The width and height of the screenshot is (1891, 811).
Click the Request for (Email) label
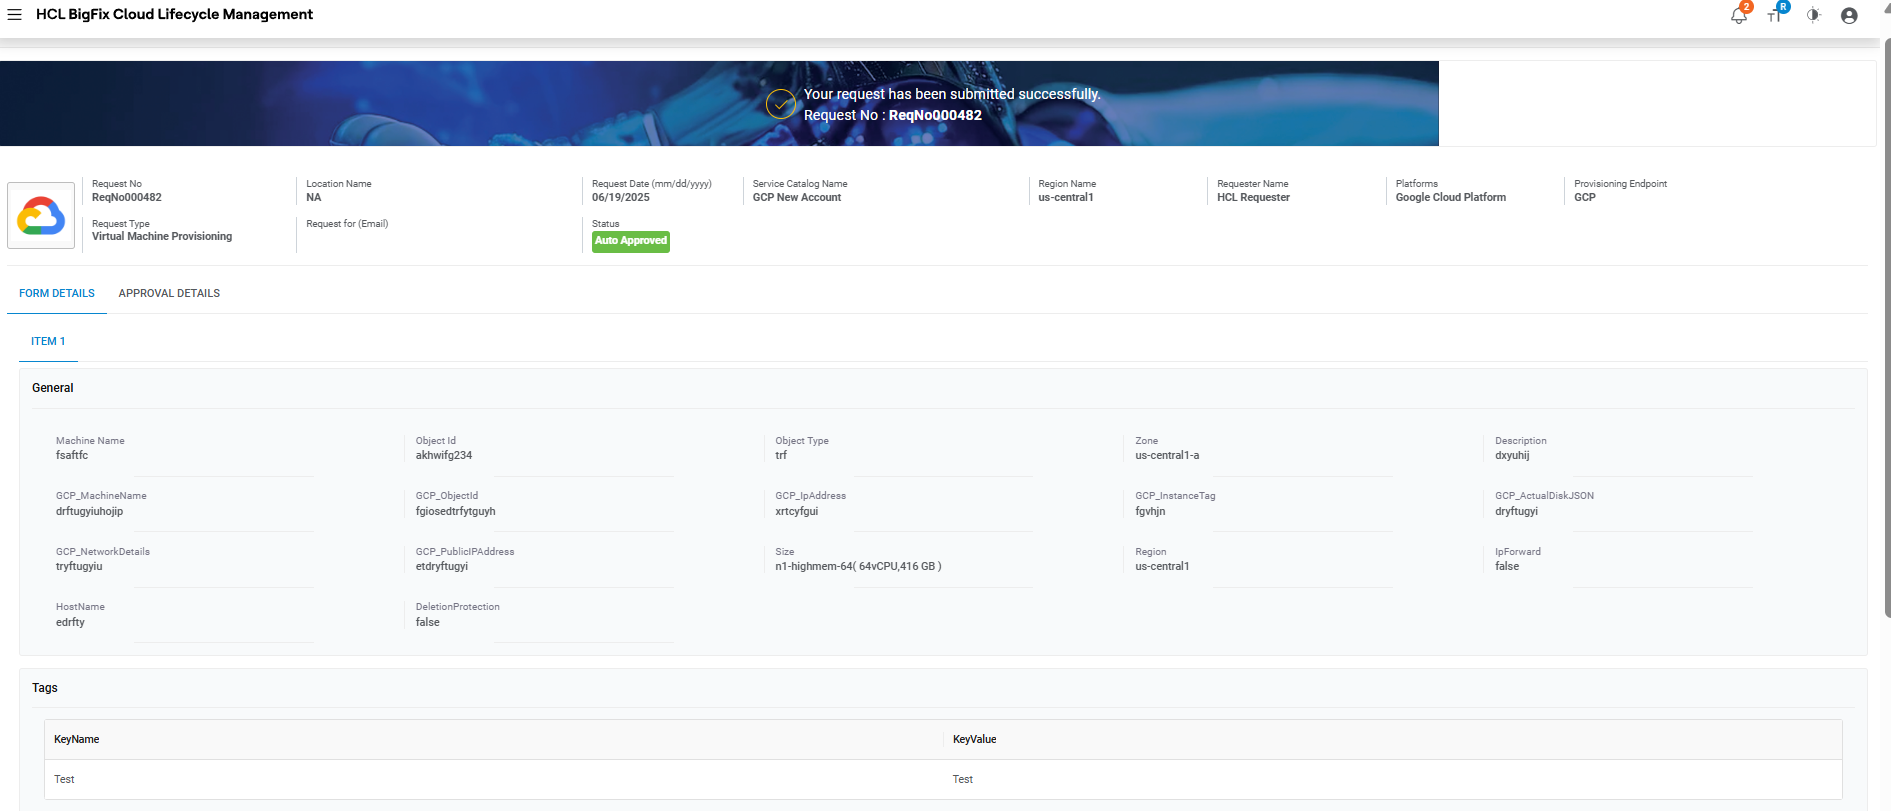tap(347, 224)
